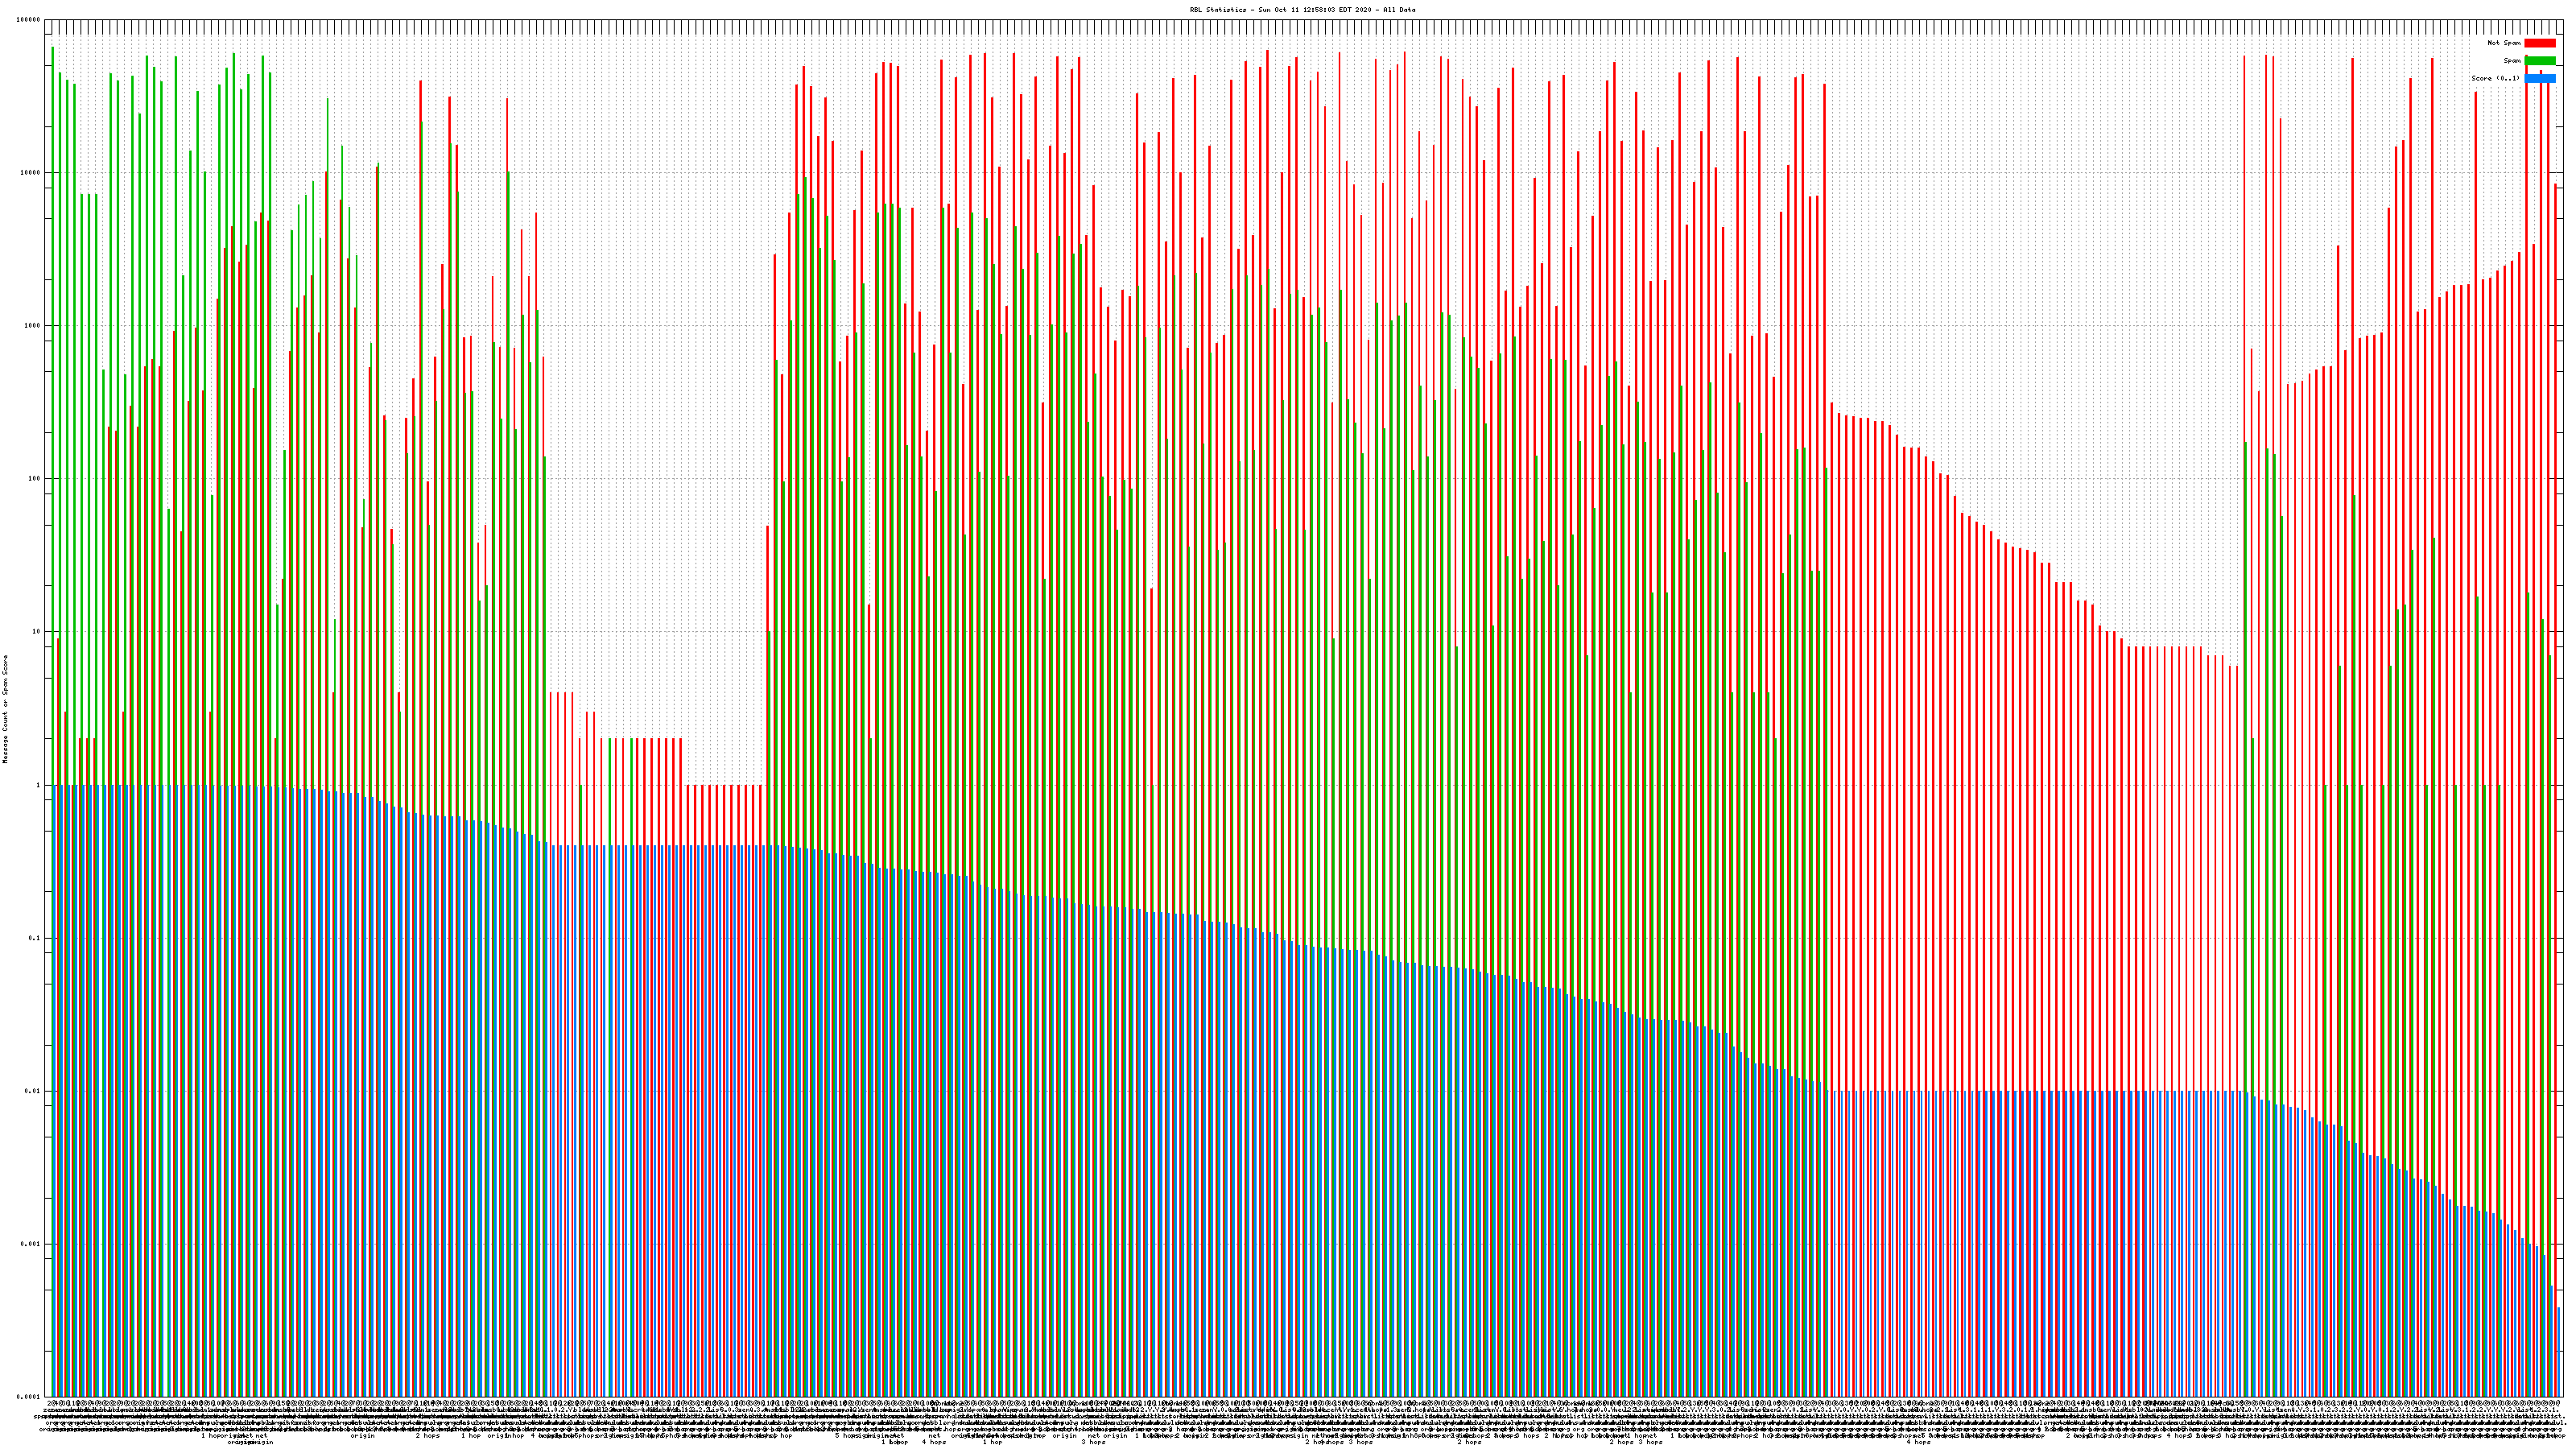2576x1449 pixels.
Task: Click the 1000 y-axis tick label
Action: (32, 326)
